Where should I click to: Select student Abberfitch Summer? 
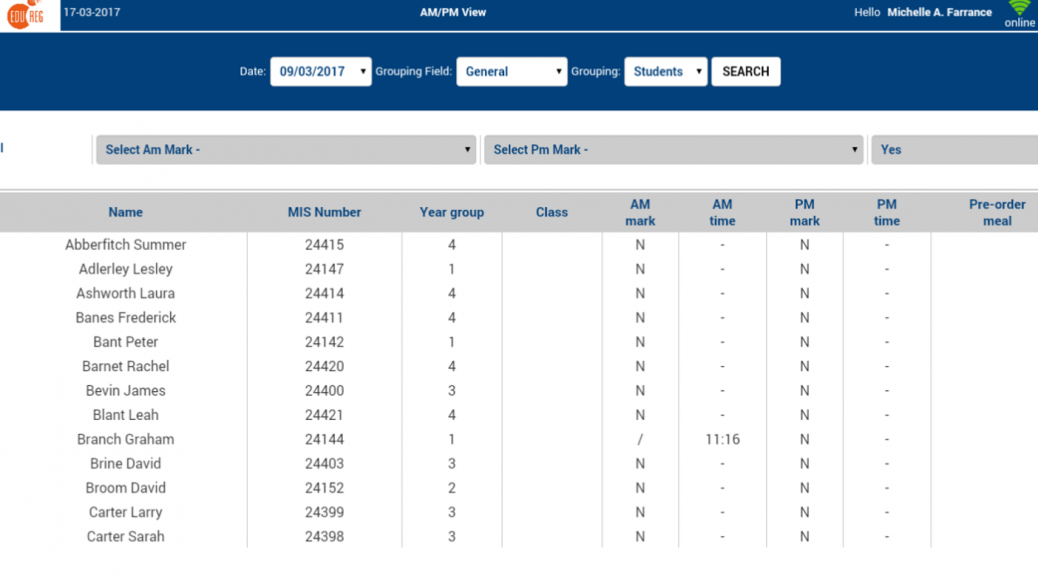[126, 245]
